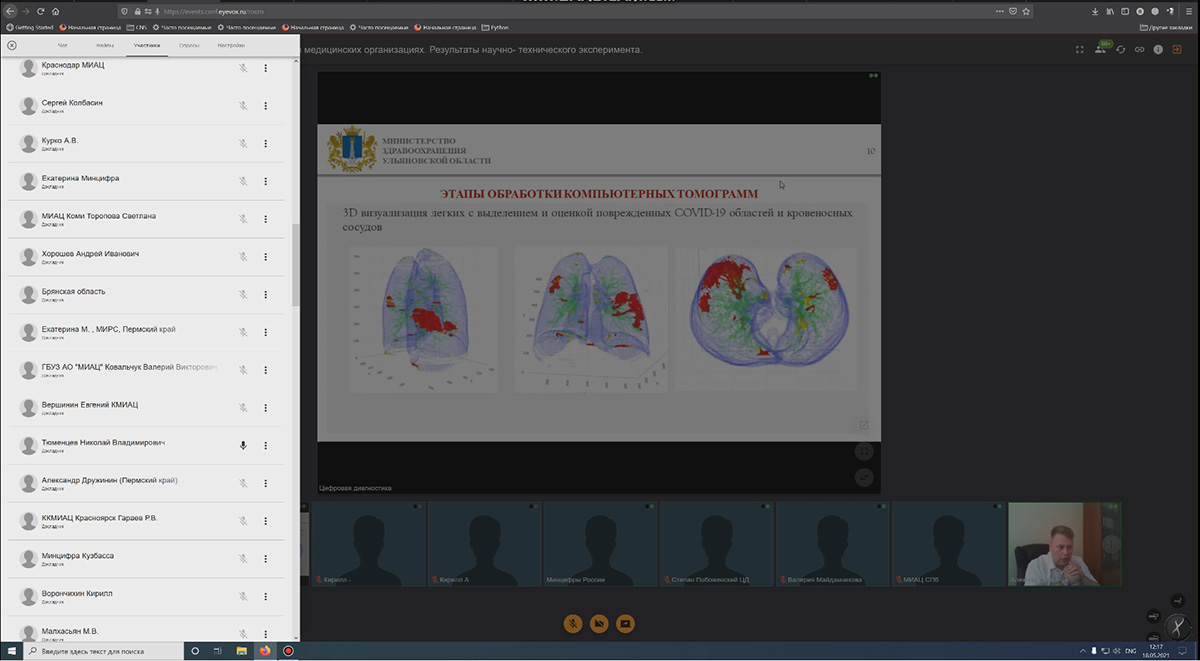Toggle your microphone in bottom controls
Image resolution: width=1200 pixels, height=661 pixels.
point(573,623)
